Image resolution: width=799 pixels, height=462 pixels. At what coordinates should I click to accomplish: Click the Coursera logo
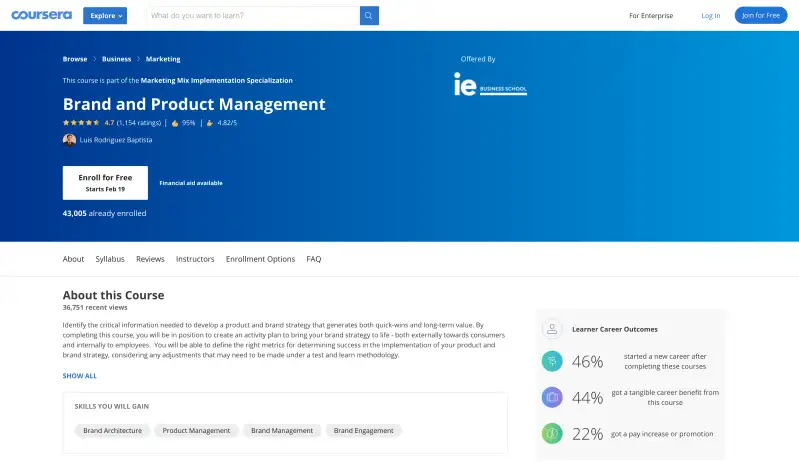(41, 15)
